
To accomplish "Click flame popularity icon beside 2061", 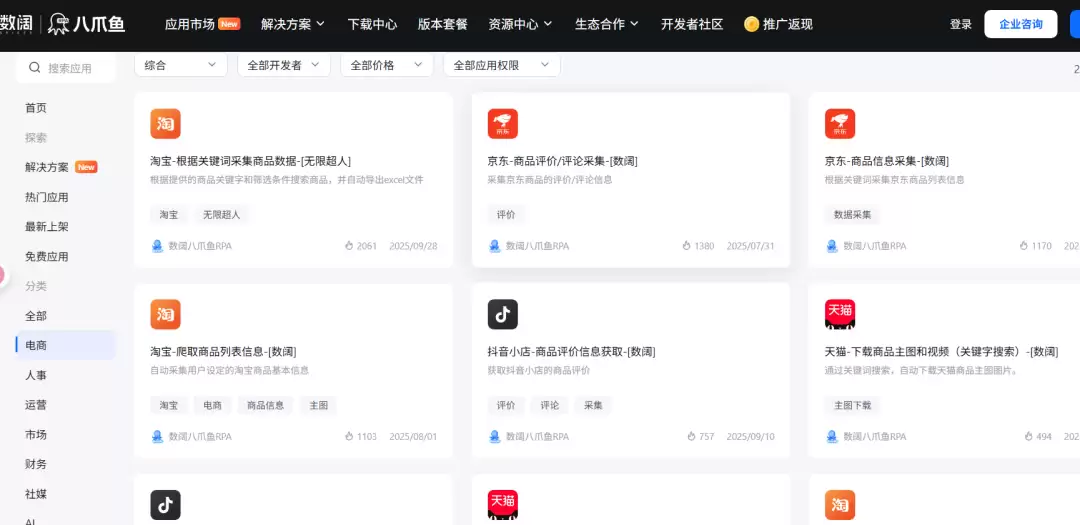I will [x=349, y=246].
